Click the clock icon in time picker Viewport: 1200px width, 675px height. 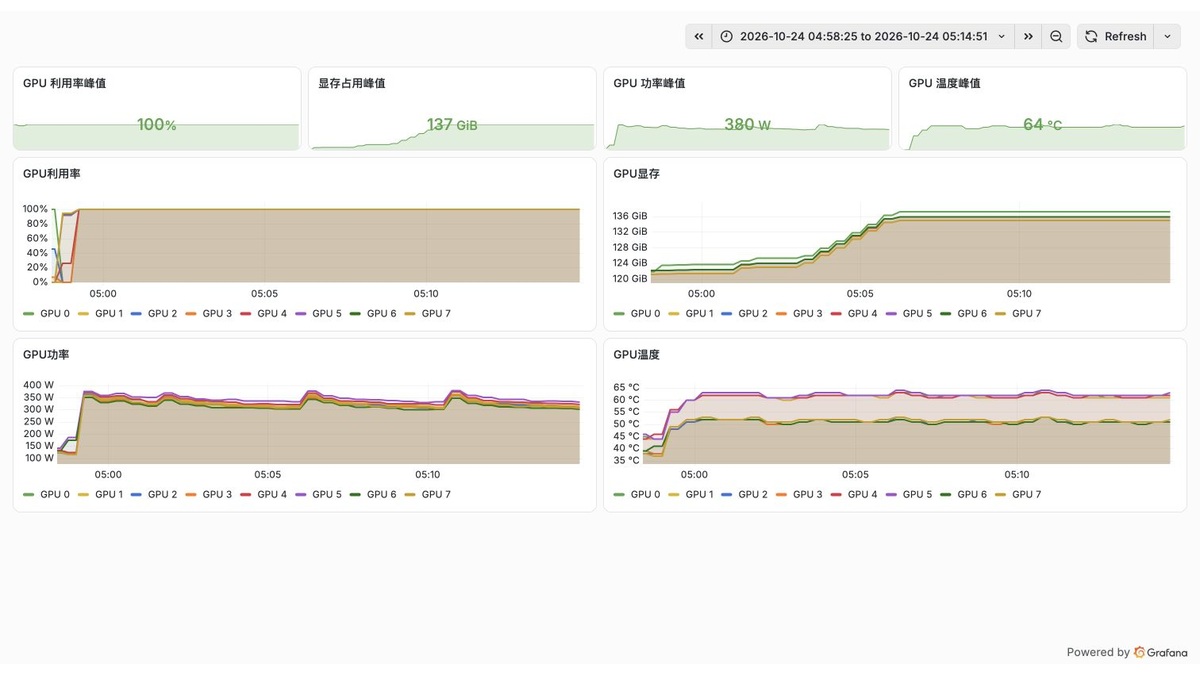[x=727, y=36]
